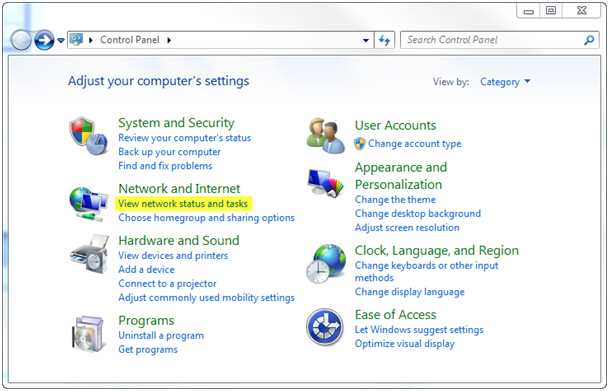Open Review your computer's status
Screen dimensions: 609x391
tap(184, 138)
